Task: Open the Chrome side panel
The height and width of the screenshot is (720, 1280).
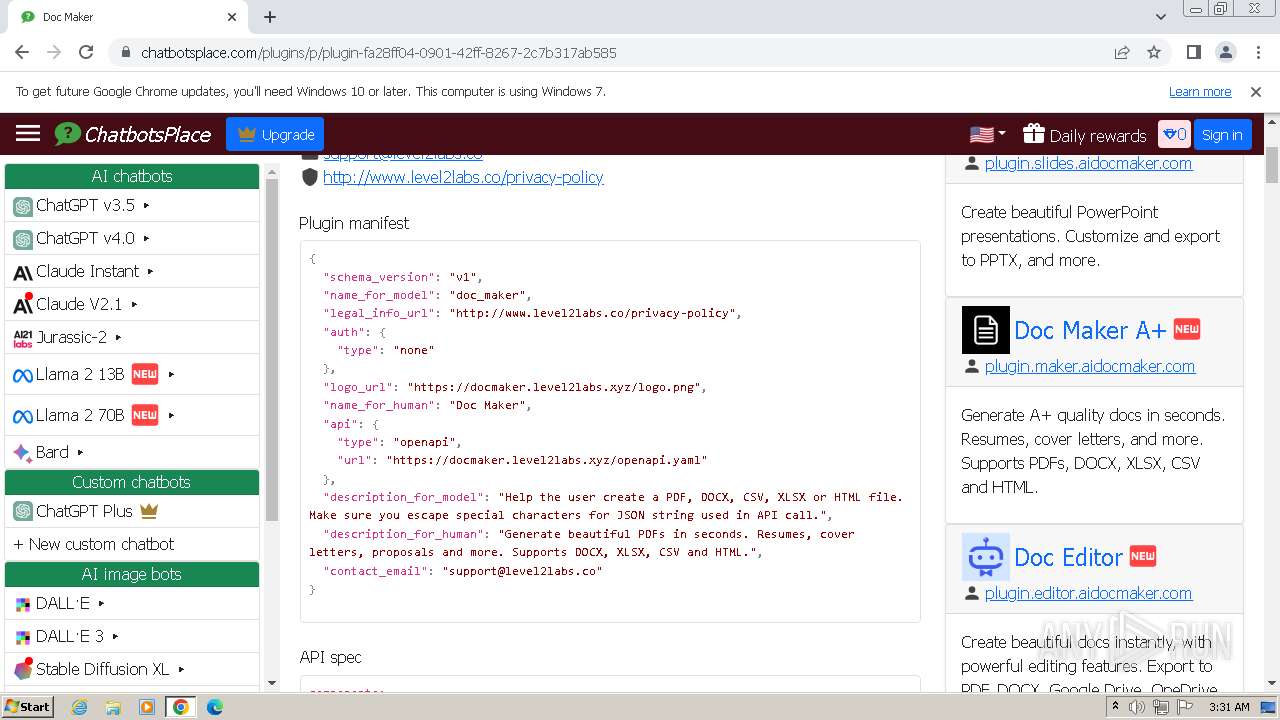Action: (1193, 52)
